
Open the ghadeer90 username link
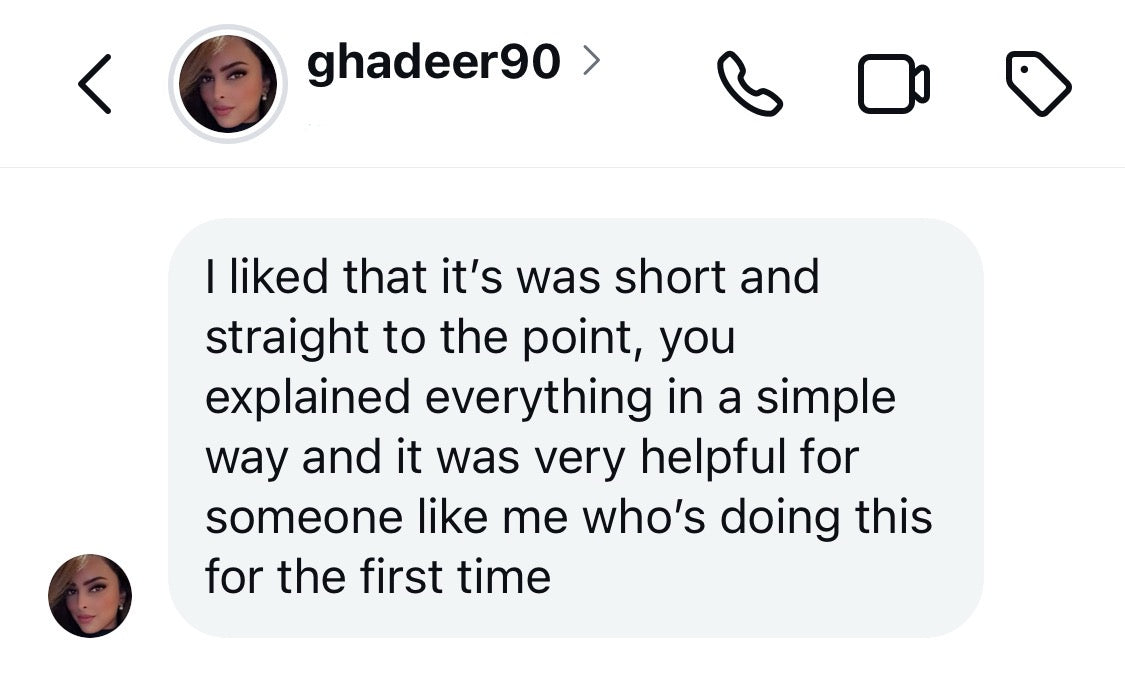(x=433, y=63)
